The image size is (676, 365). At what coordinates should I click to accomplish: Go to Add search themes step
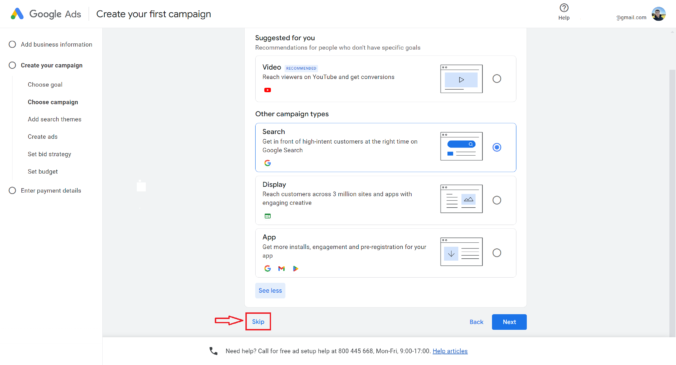(54, 119)
